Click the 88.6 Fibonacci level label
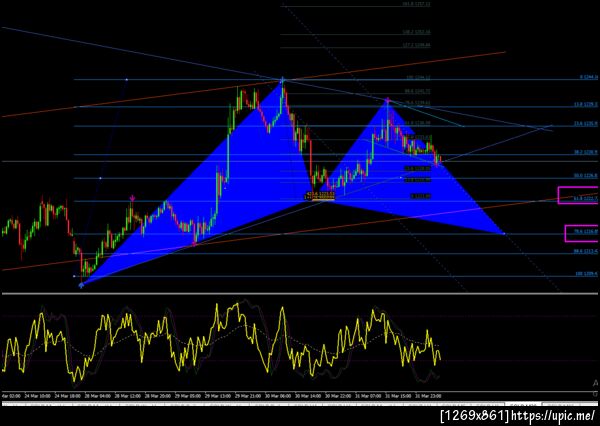The height and width of the screenshot is (426, 600). point(585,251)
